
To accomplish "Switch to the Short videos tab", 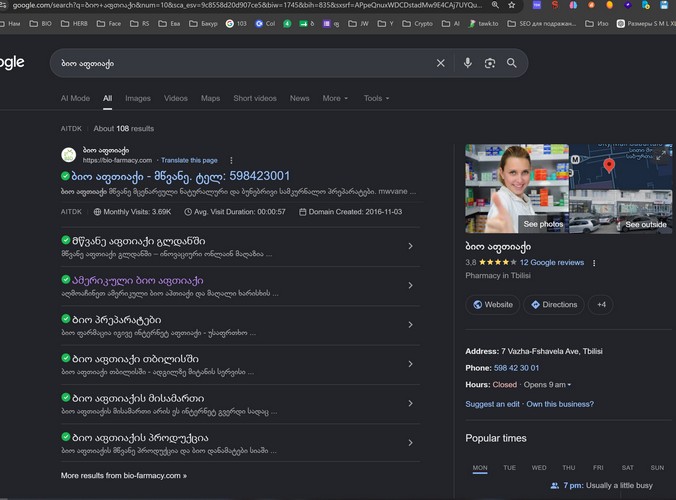I will coord(255,98).
